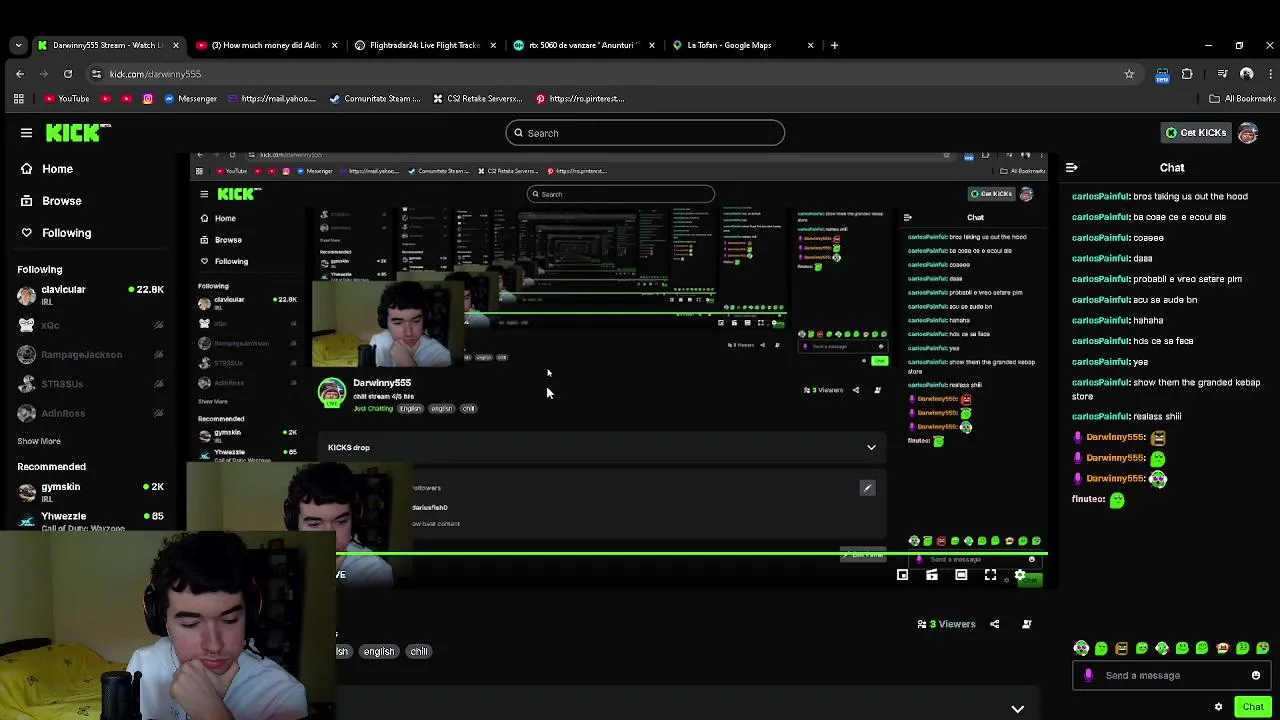Insert the fifth headset emote
The width and height of the screenshot is (1280, 720).
1162,648
